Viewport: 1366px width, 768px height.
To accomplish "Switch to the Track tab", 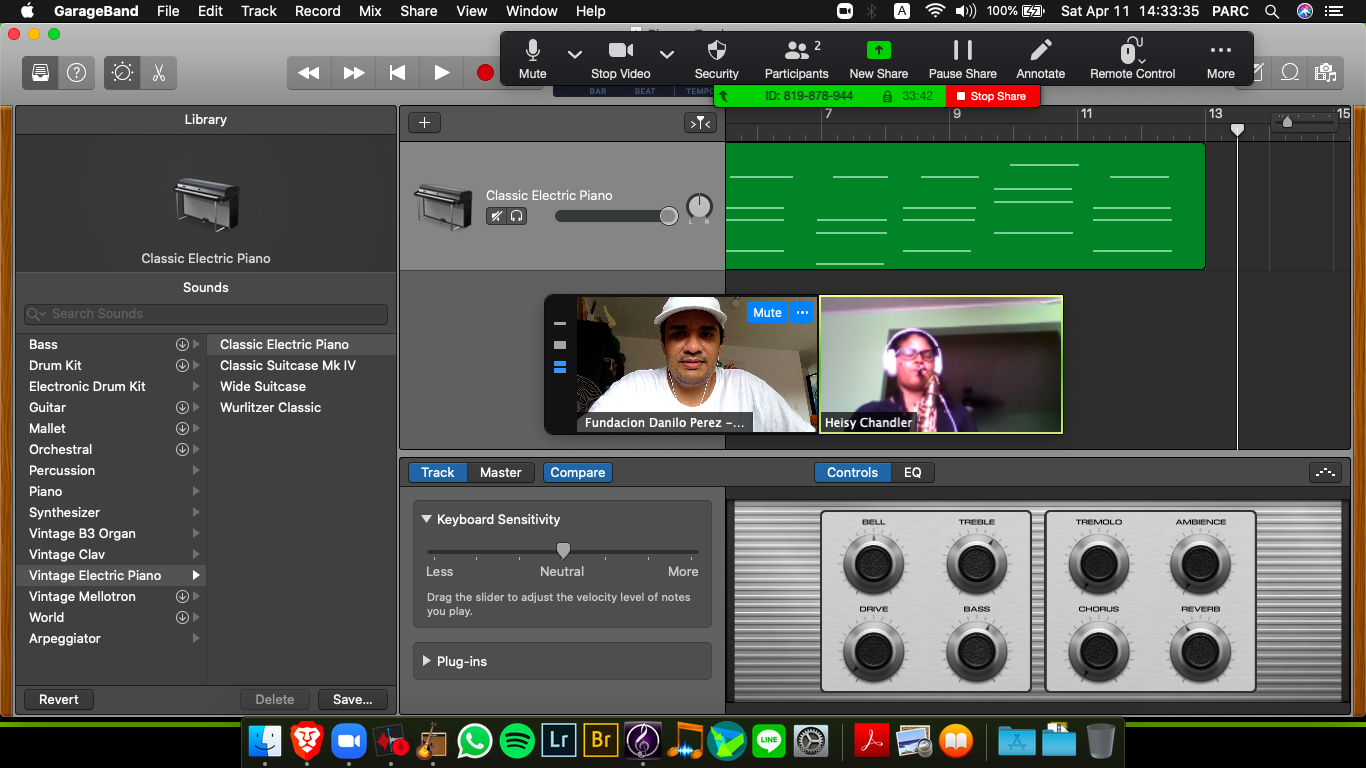I will point(437,472).
